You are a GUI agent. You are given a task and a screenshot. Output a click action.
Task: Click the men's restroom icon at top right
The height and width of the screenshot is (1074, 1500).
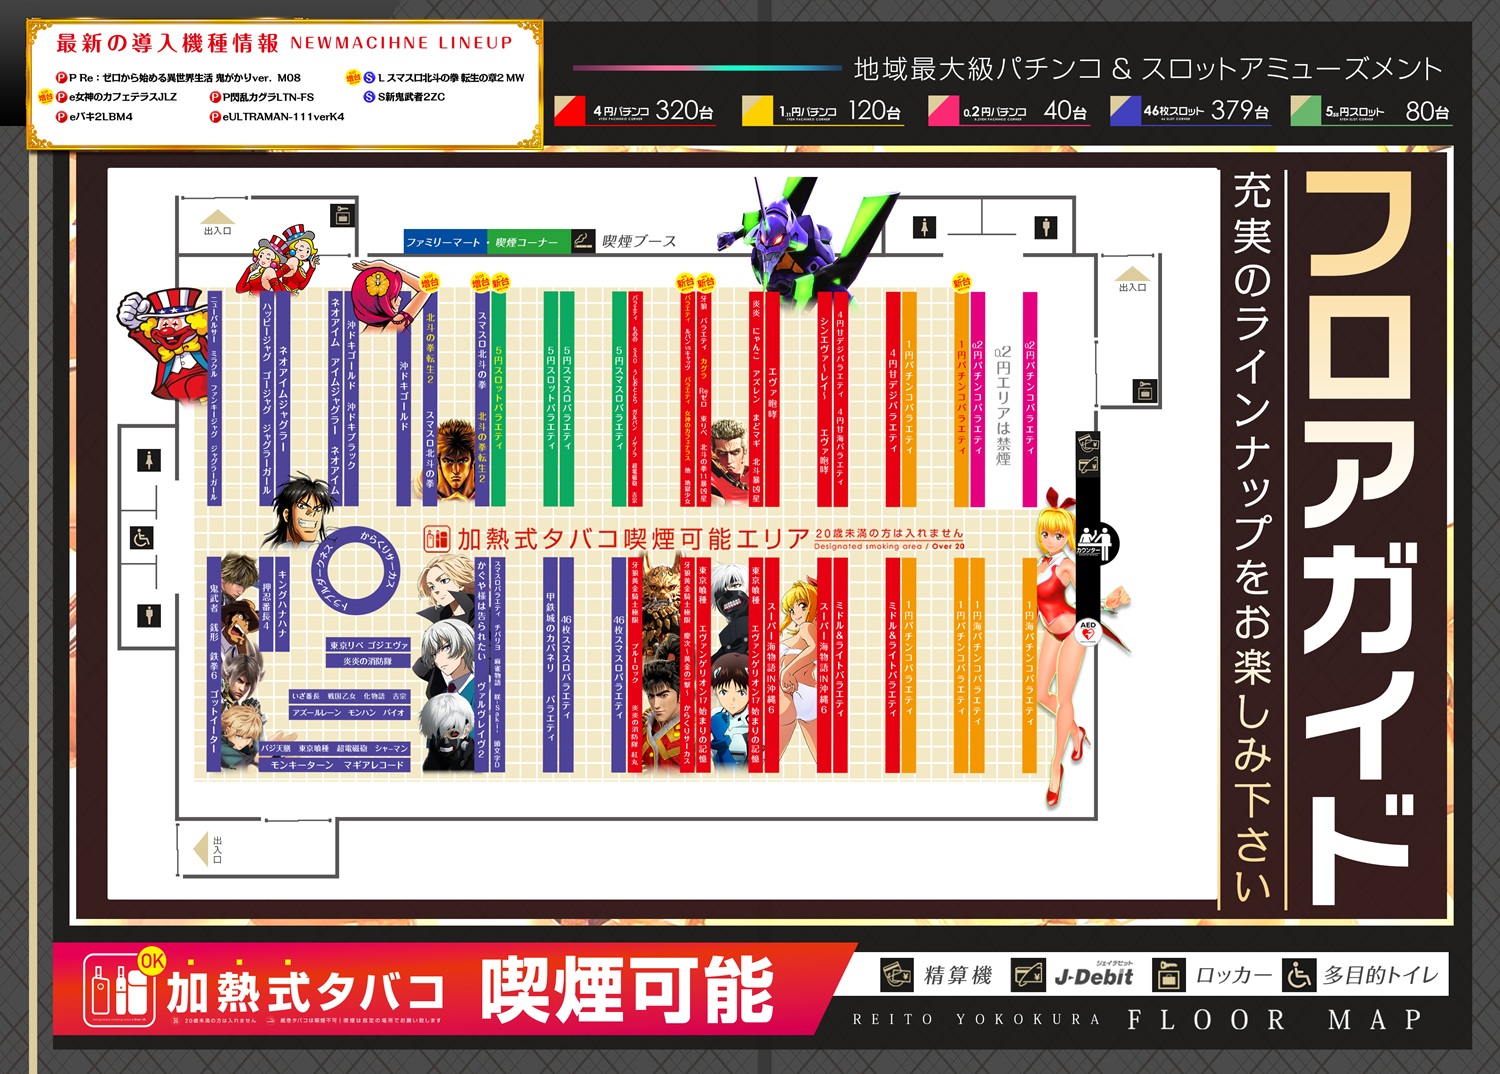click(1045, 227)
